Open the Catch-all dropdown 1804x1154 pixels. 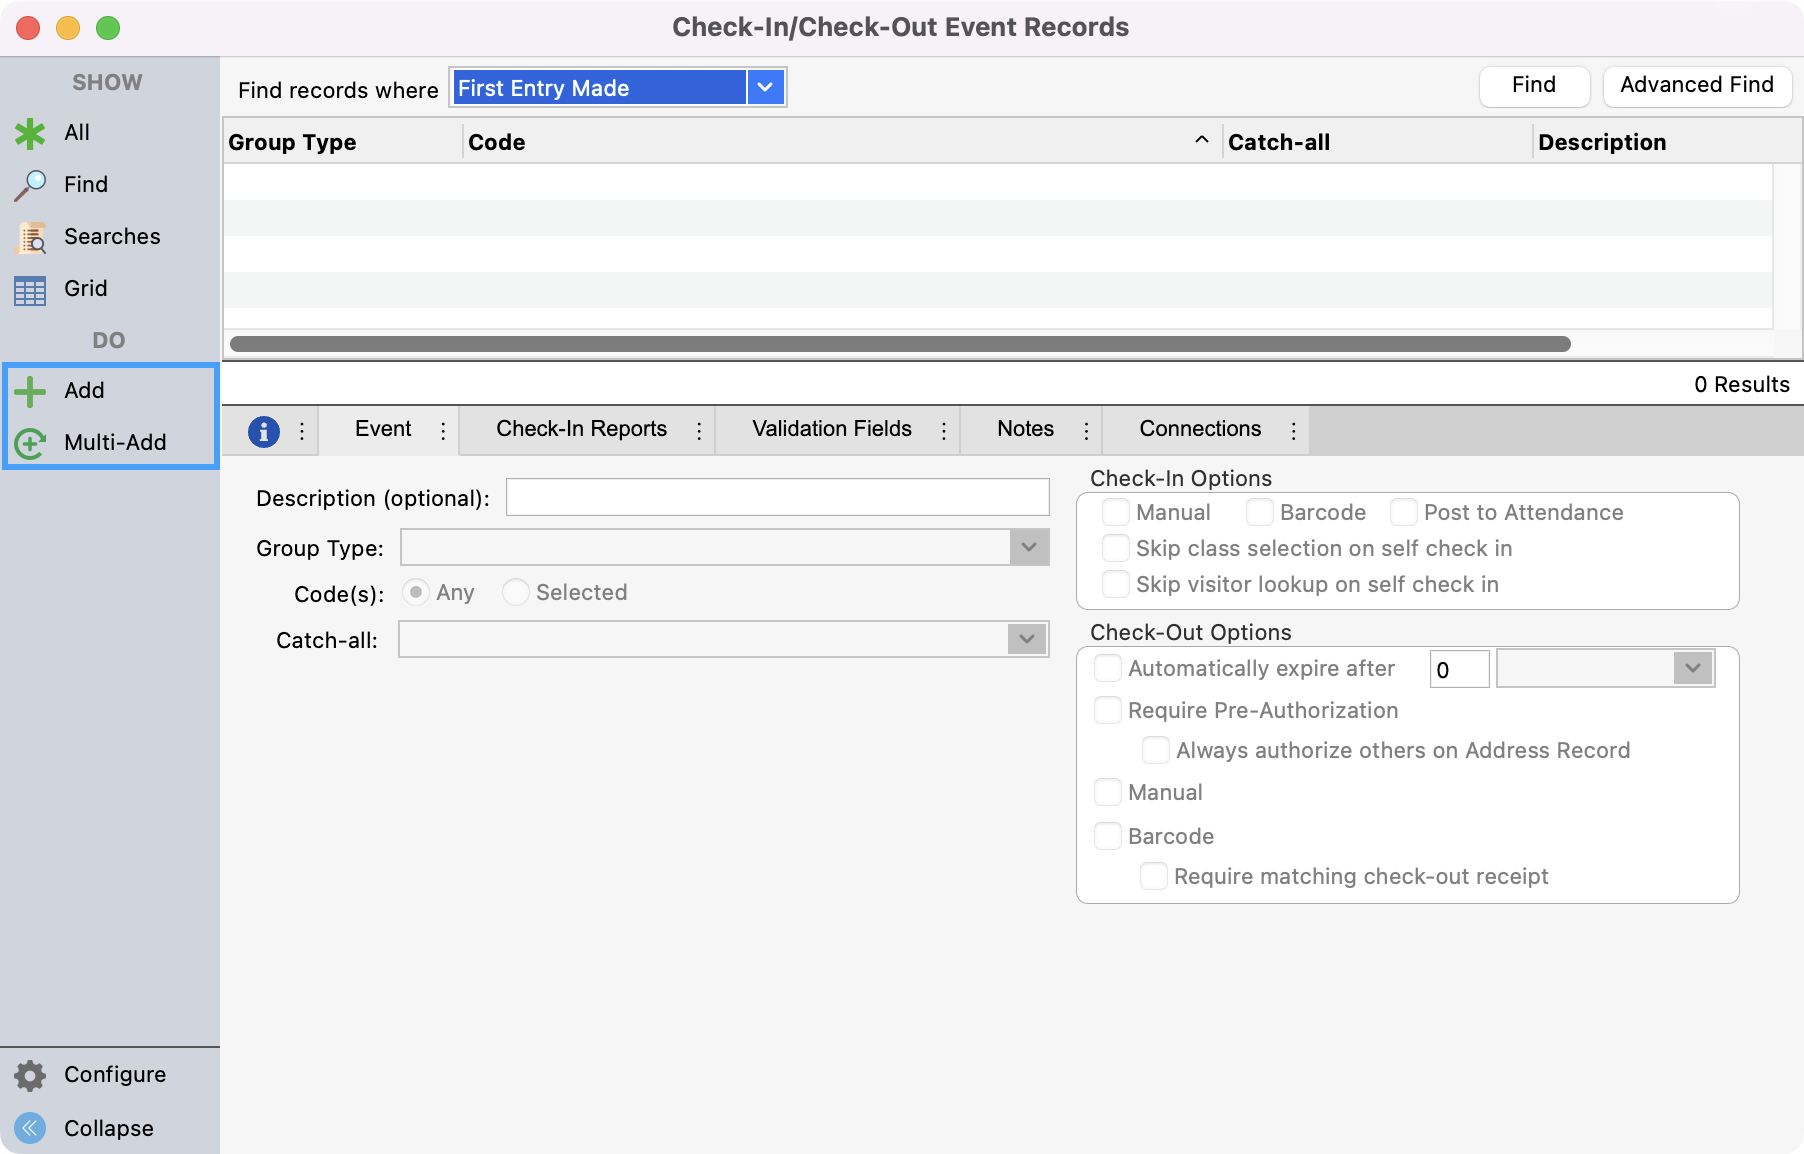pyautogui.click(x=1027, y=639)
